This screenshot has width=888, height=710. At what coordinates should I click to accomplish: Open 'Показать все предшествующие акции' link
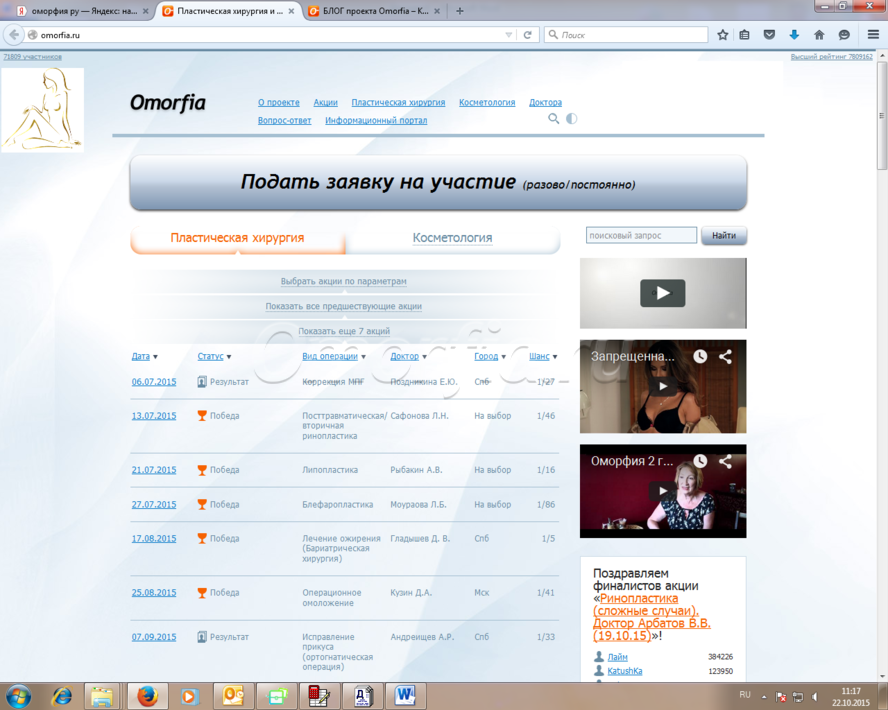tap(344, 306)
